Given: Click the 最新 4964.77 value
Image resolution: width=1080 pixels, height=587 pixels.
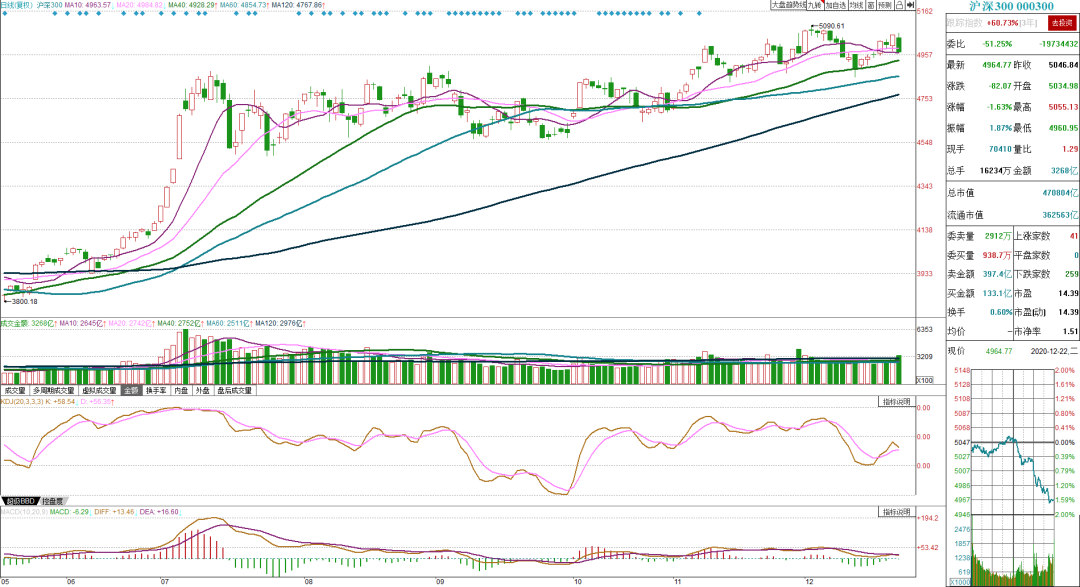Looking at the screenshot, I should coord(997,65).
